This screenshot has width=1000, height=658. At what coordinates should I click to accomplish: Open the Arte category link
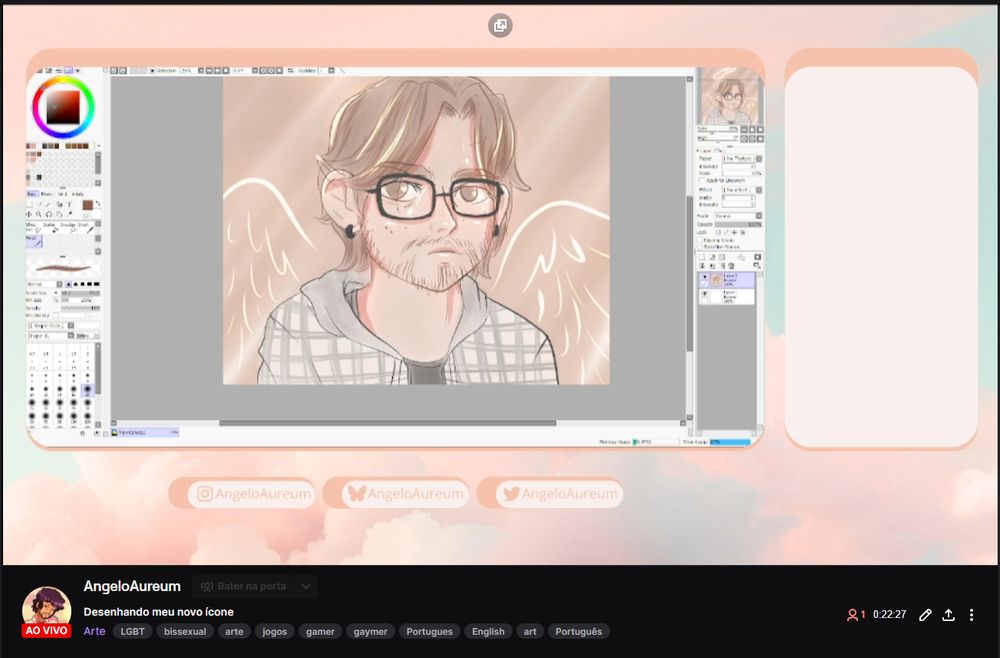[x=94, y=631]
